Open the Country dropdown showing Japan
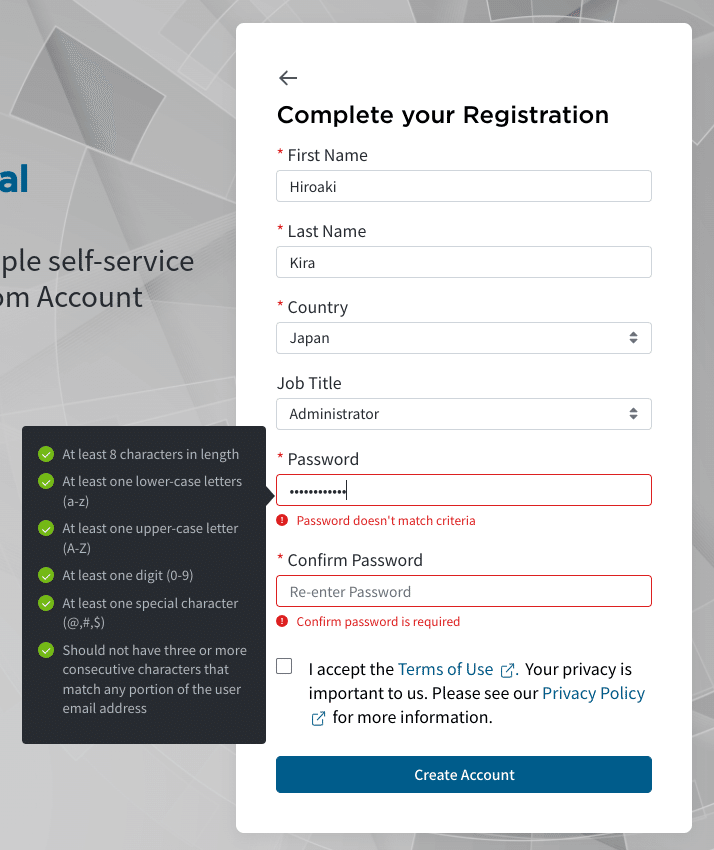The height and width of the screenshot is (850, 714). (x=464, y=338)
